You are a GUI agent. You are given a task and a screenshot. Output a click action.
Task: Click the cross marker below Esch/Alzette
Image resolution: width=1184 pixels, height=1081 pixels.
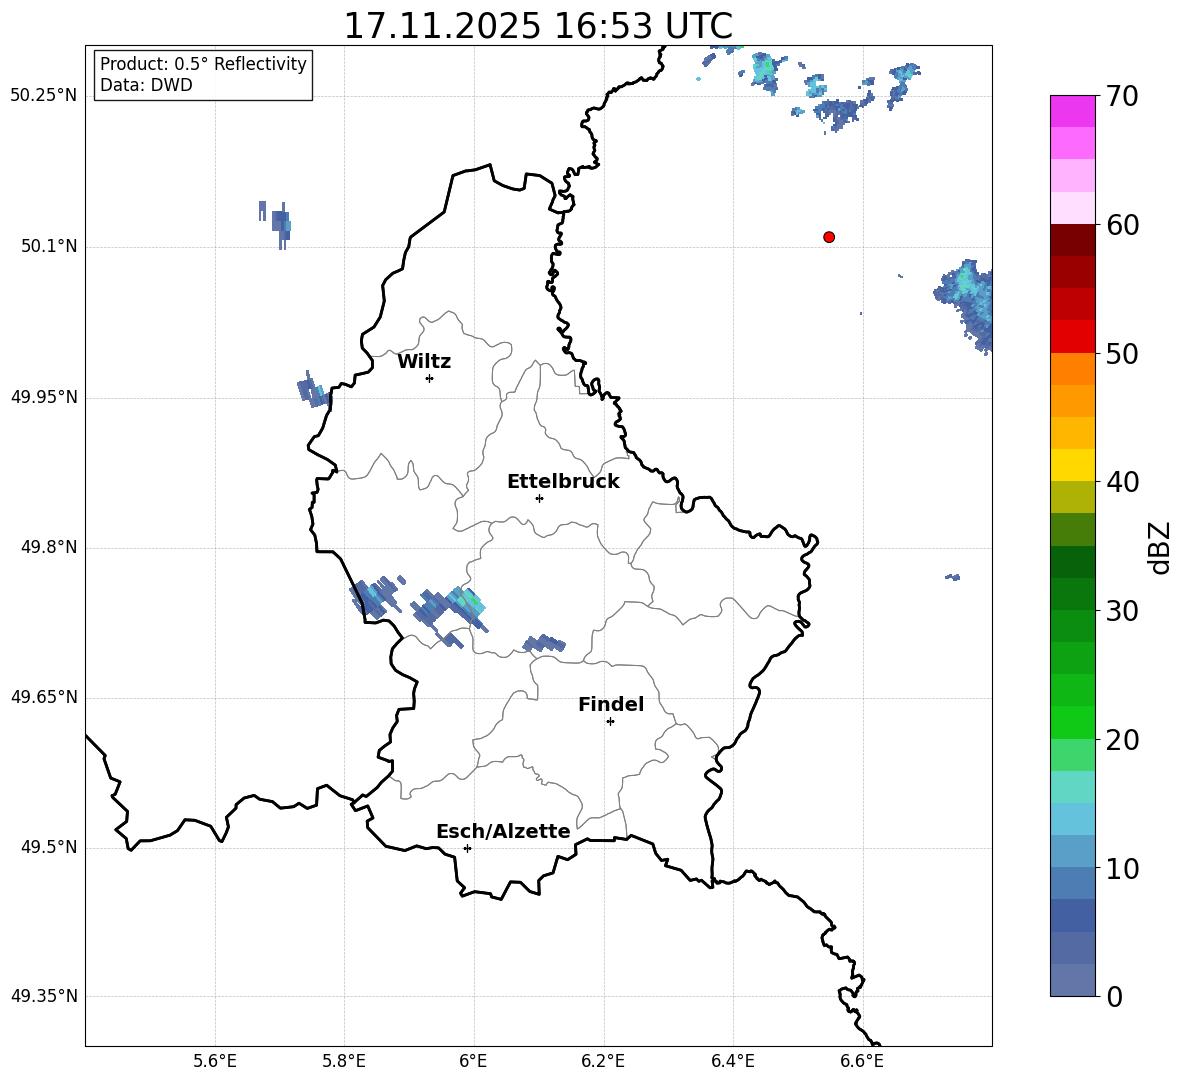tap(467, 848)
